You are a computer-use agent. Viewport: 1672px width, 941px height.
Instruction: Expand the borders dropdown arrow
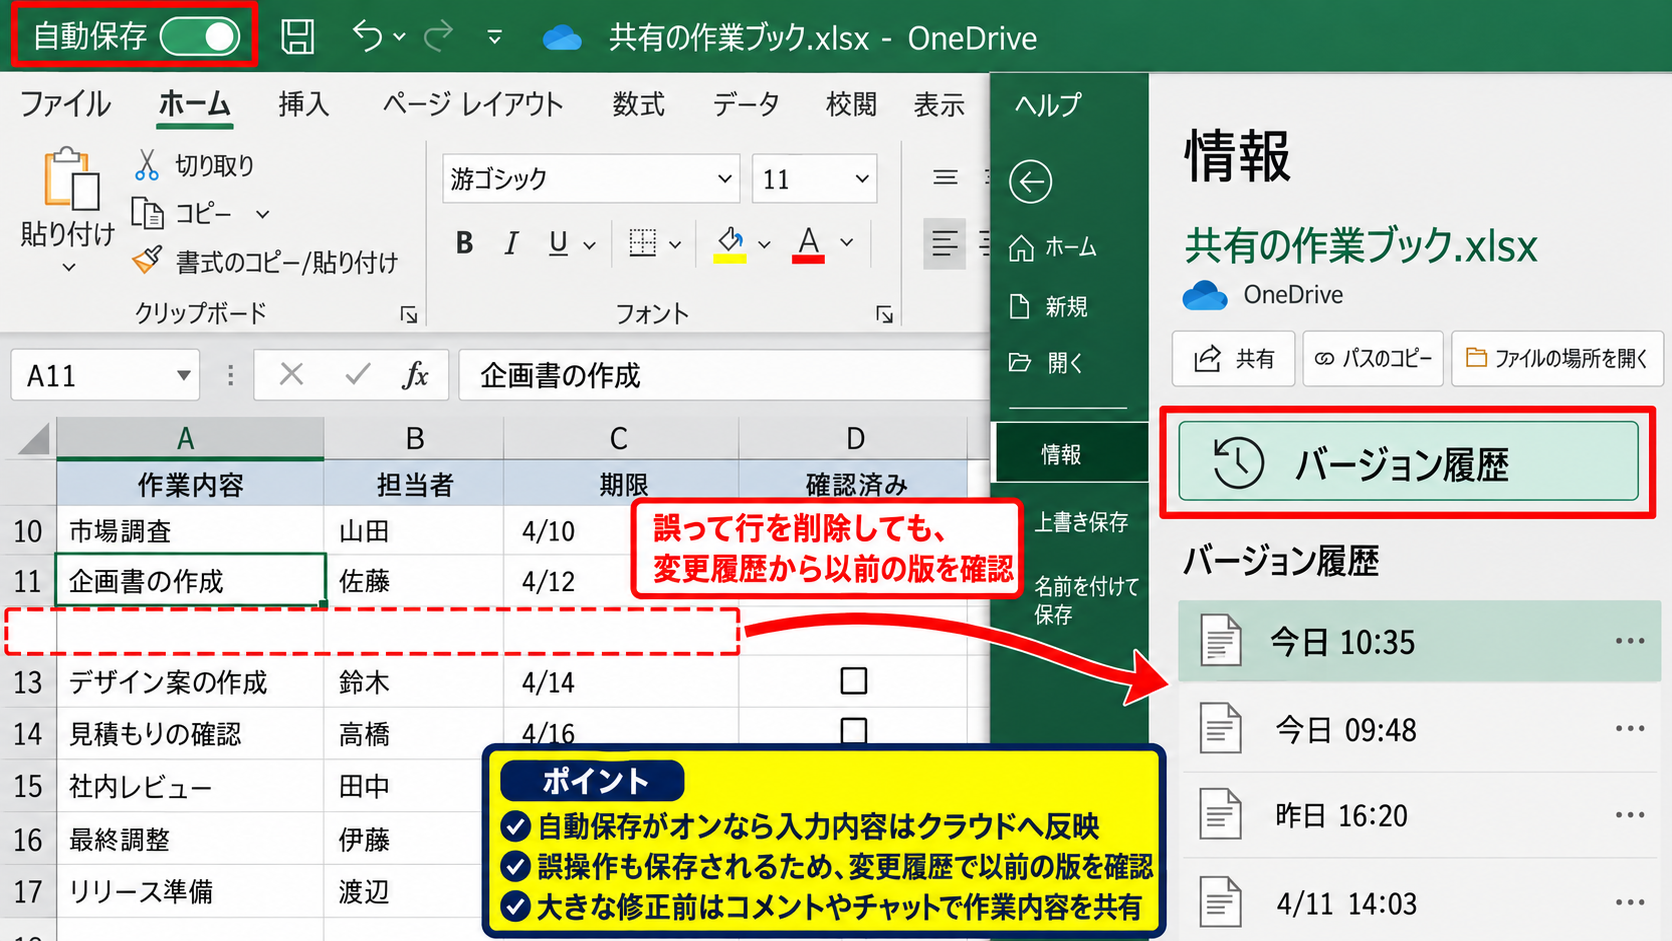coord(675,244)
